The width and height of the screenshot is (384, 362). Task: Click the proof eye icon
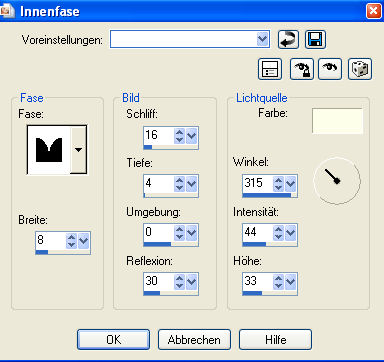(x=330, y=69)
